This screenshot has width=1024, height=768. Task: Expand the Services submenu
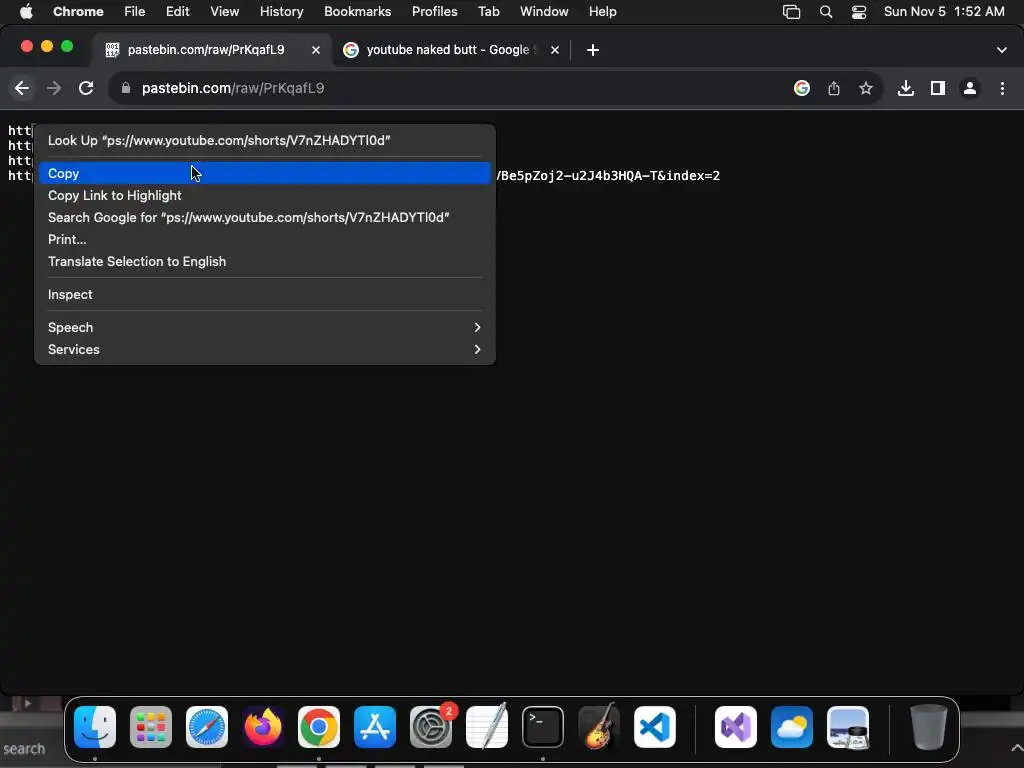(x=264, y=349)
